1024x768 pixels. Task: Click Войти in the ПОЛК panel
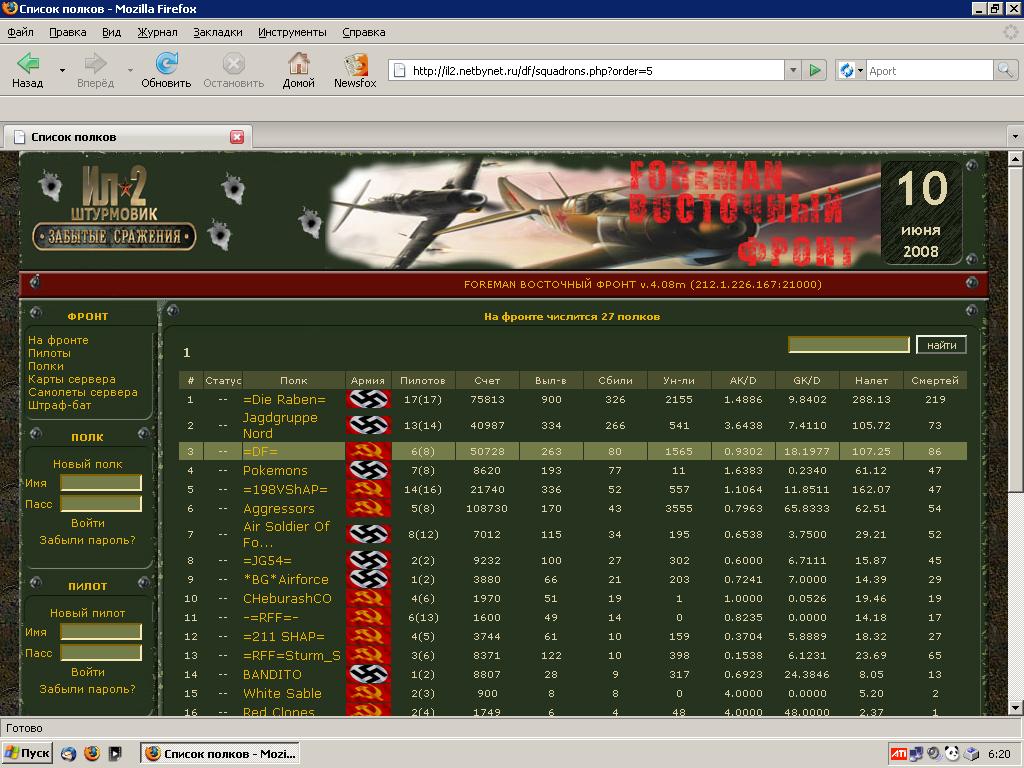click(88, 523)
